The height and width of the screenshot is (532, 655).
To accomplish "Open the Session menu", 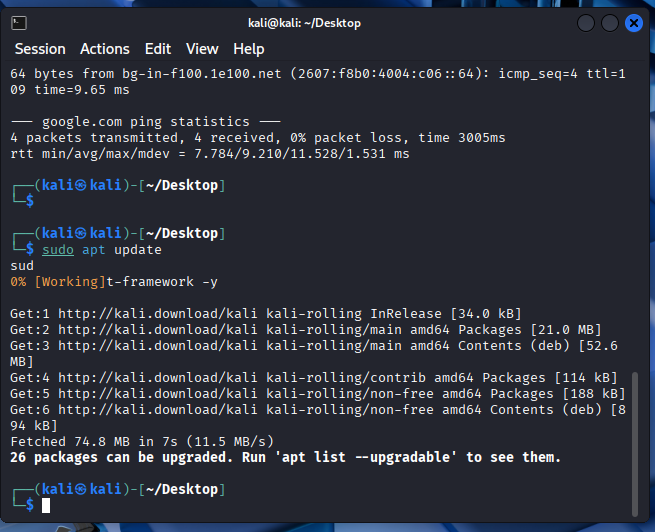I will point(40,49).
